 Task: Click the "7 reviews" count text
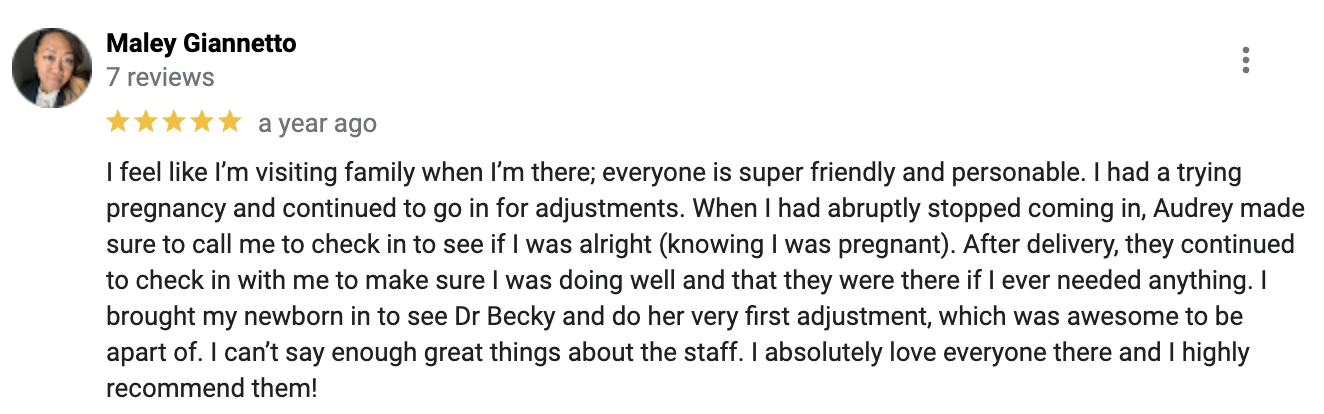click(x=160, y=77)
